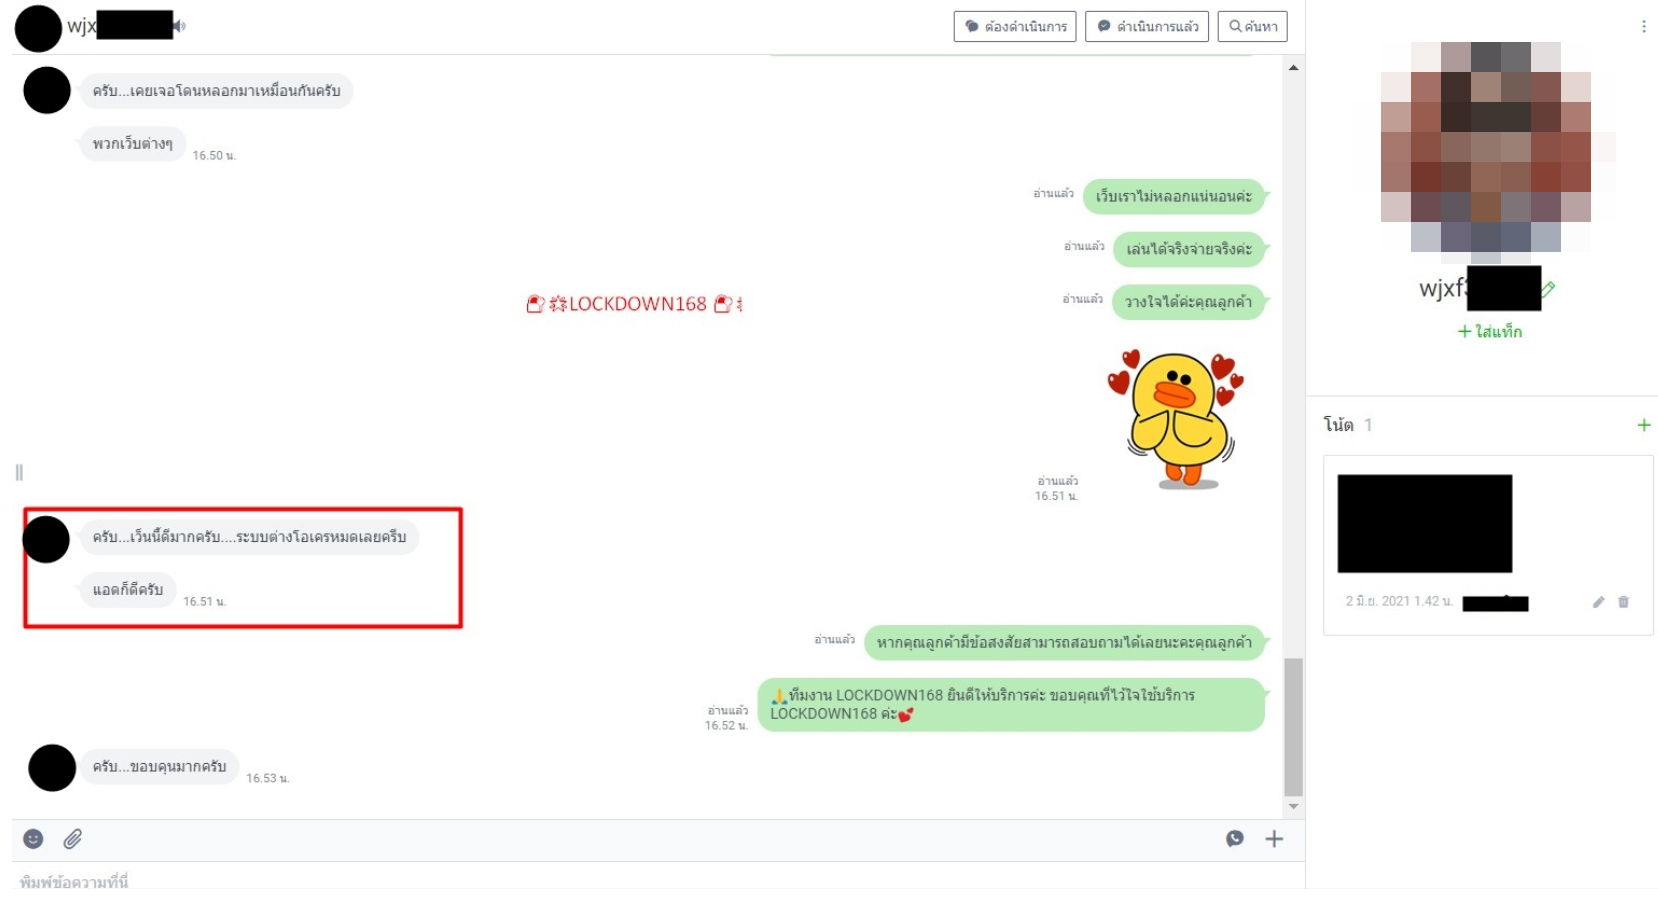The width and height of the screenshot is (1658, 901).
Task: Delete the note using trash icon
Action: coord(1623,602)
